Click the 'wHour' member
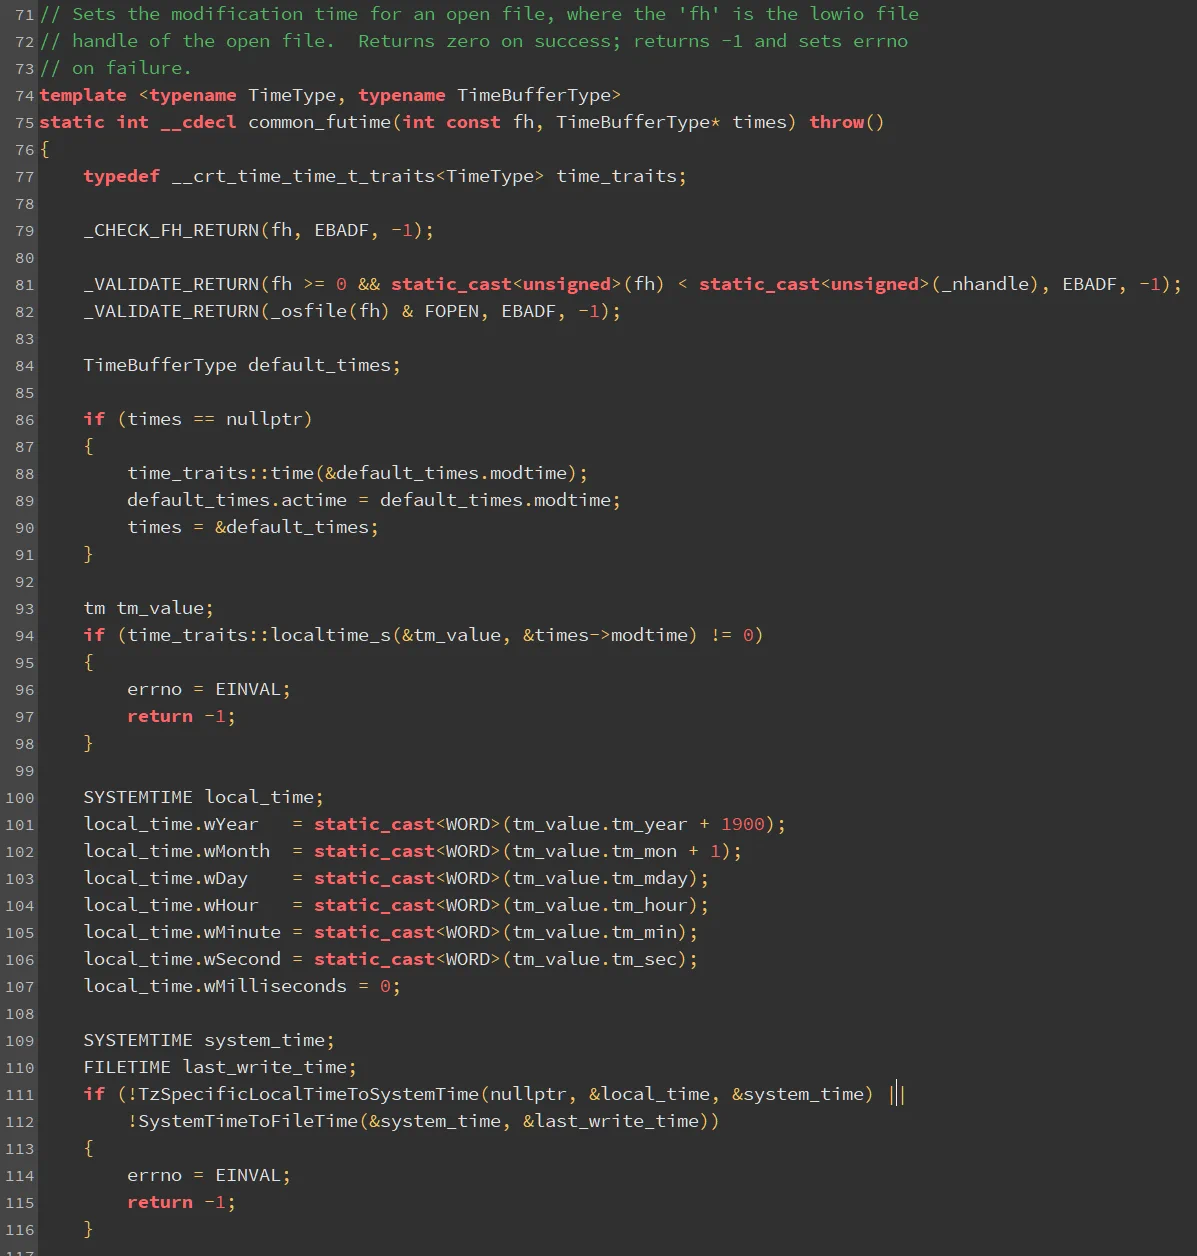Viewport: 1197px width, 1256px height. pyautogui.click(x=231, y=905)
